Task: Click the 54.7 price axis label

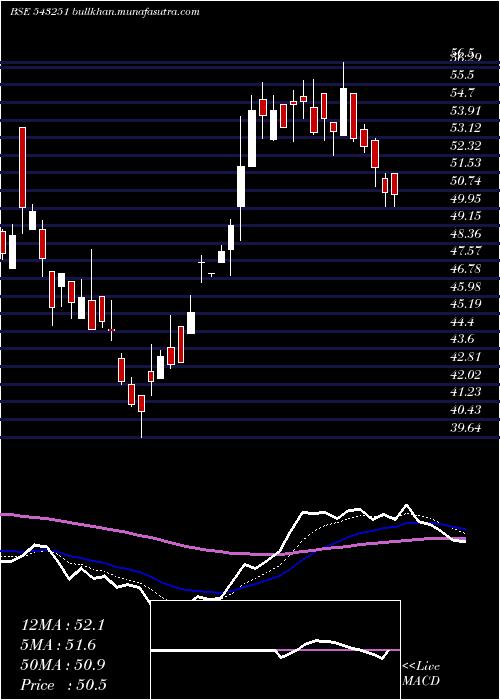Action: [x=462, y=93]
